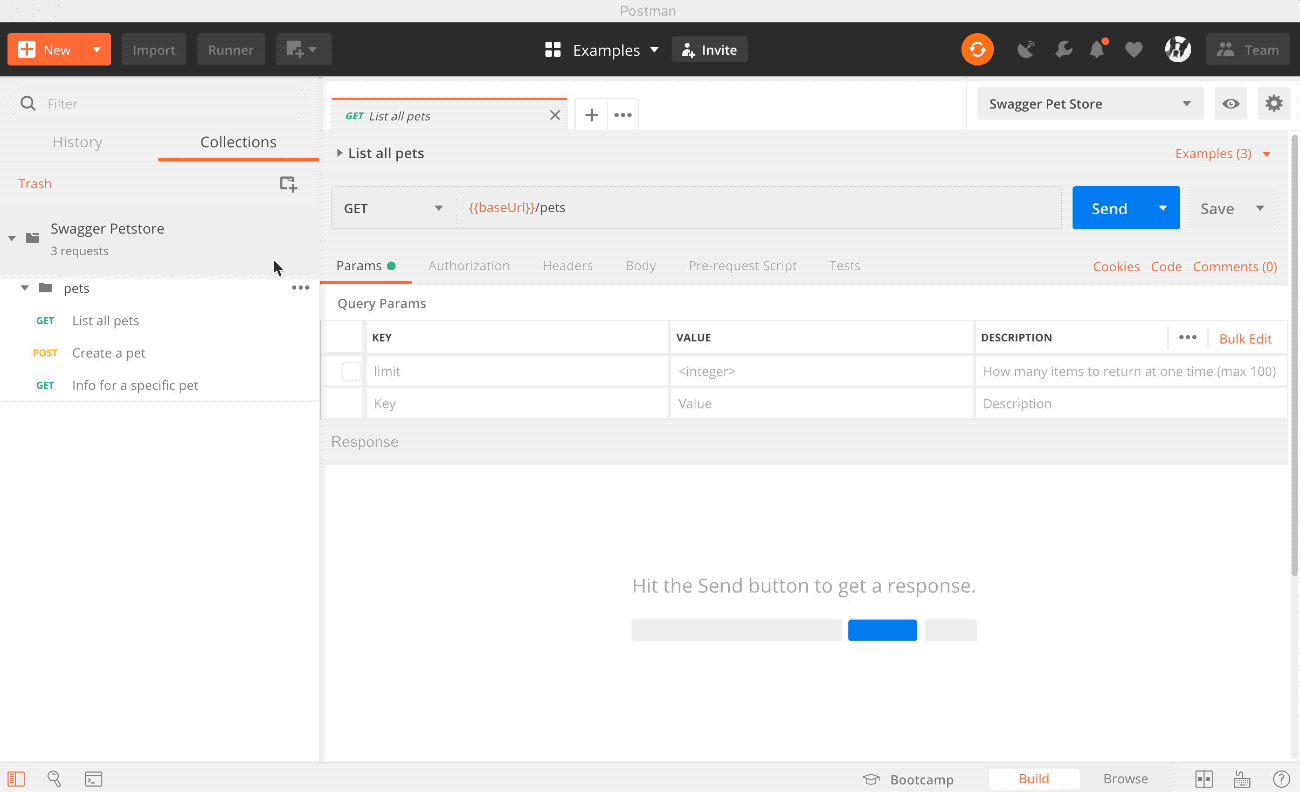Screen dimensions: 1300x792
Task: Switch to Browse mode
Action: click(x=1125, y=778)
